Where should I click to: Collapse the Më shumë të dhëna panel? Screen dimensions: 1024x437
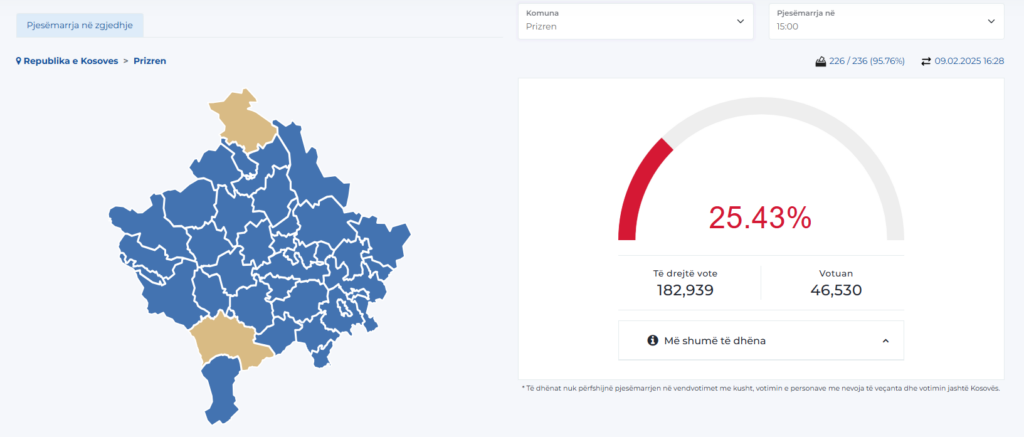click(x=885, y=341)
